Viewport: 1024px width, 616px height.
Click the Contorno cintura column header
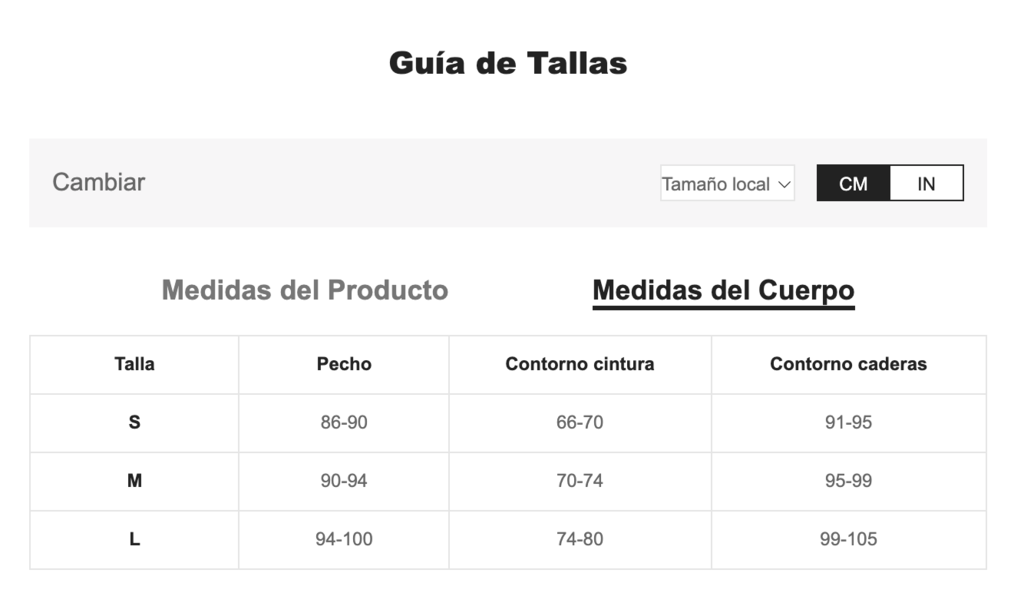(580, 364)
